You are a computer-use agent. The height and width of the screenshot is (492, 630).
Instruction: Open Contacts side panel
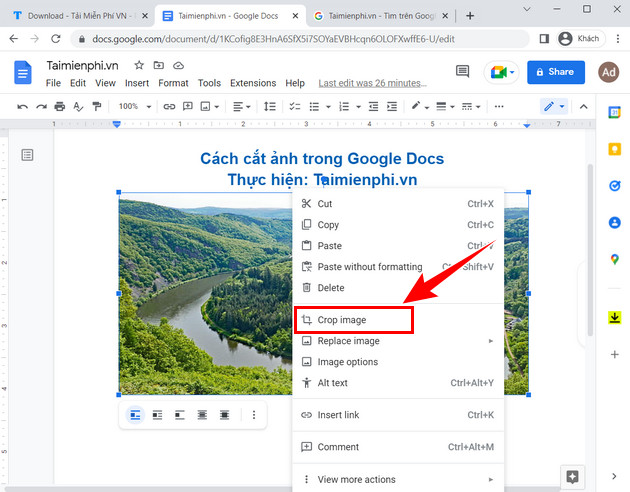click(614, 223)
